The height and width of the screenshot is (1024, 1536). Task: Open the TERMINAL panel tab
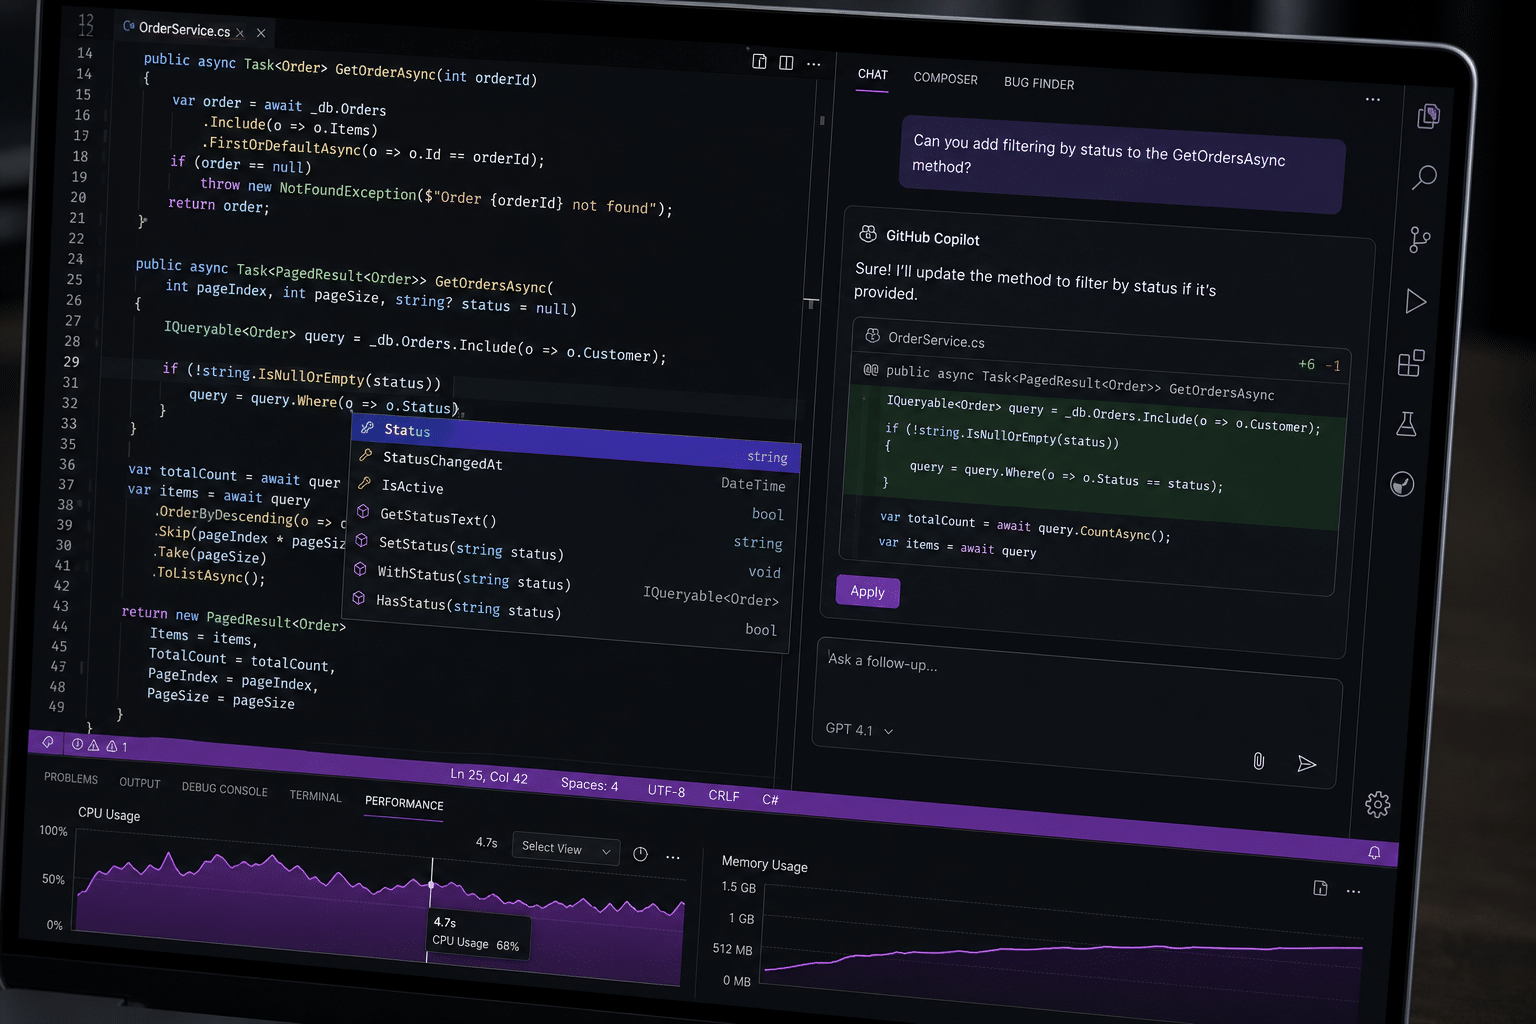pyautogui.click(x=315, y=796)
